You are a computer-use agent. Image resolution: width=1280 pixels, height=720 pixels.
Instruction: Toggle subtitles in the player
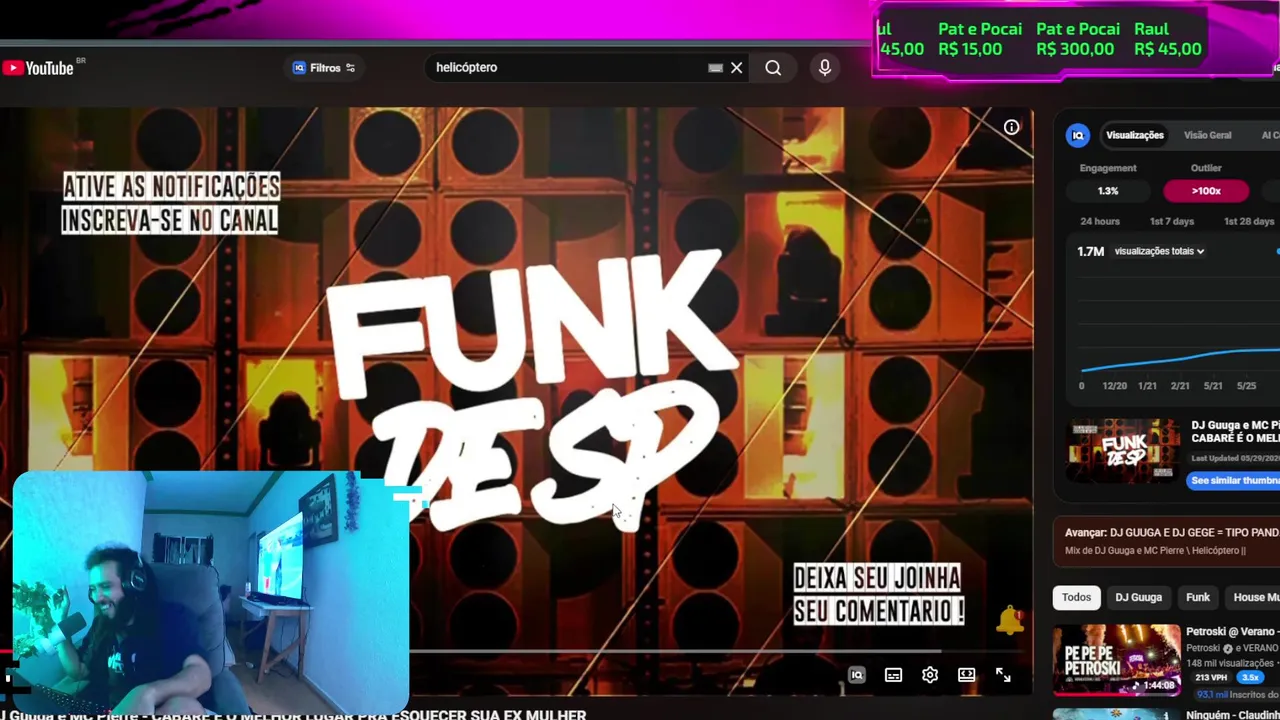(893, 675)
